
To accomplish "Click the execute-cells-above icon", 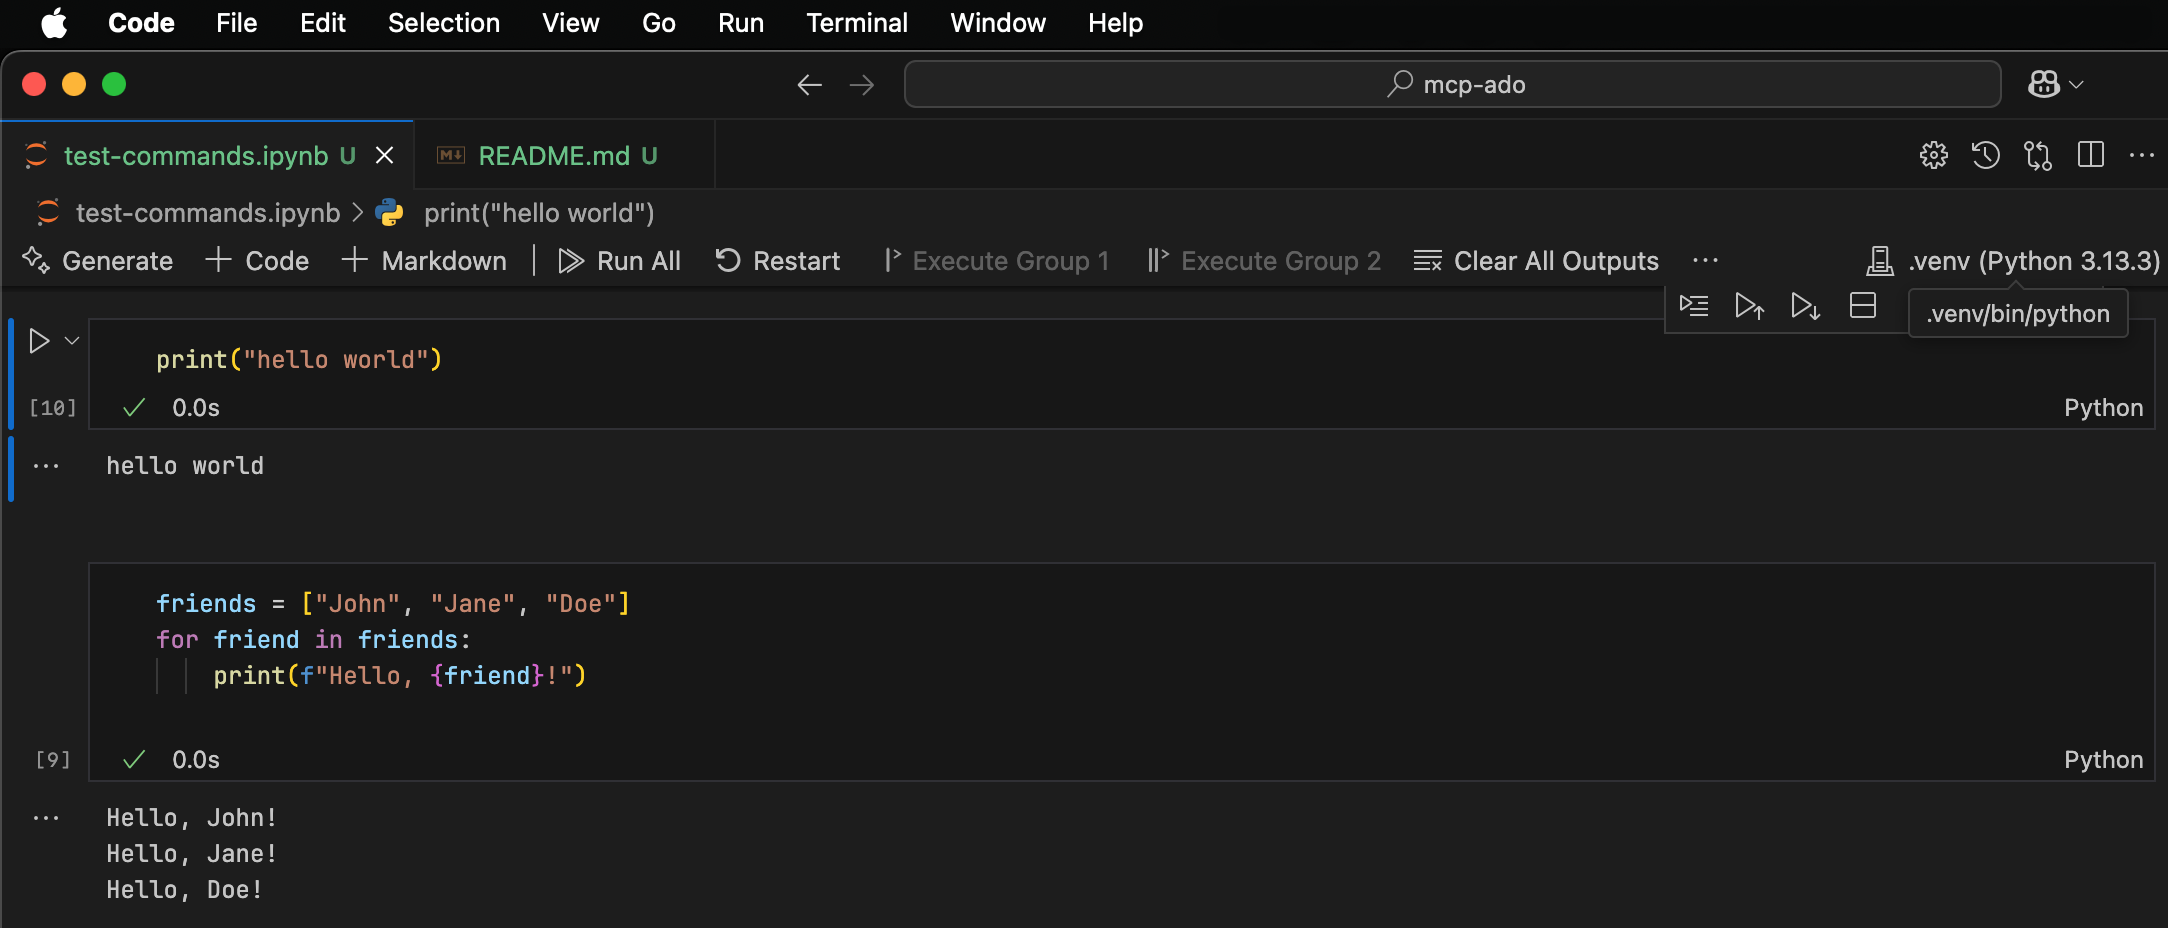I will click(1750, 306).
